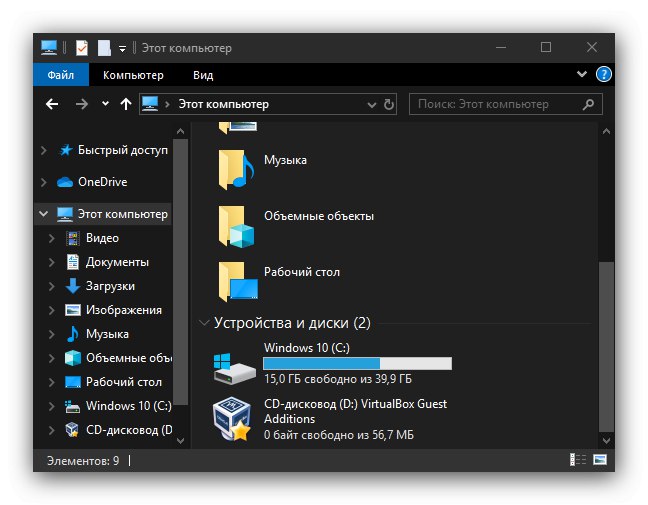648x505 pixels.
Task: Go up one level with the up arrow
Action: click(126, 104)
